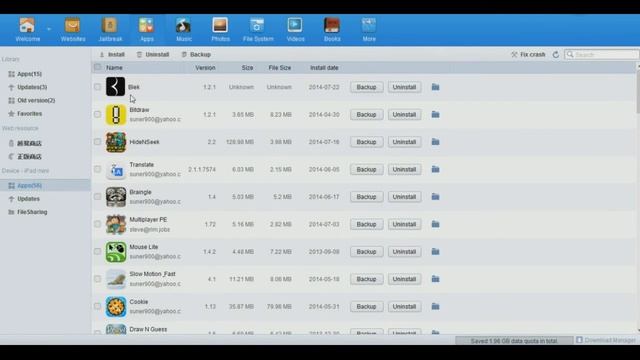The image size is (640, 360).
Task: Open folder icon for Slow Motion Fast
Action: point(436,279)
